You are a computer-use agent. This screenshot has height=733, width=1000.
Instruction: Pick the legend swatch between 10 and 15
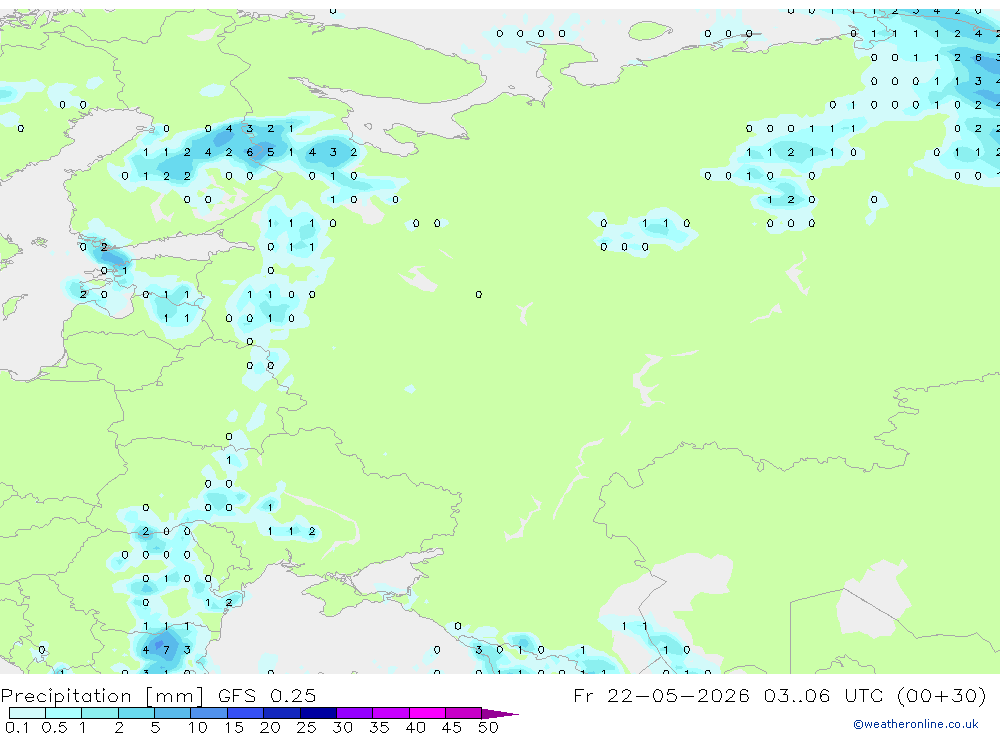pyautogui.click(x=209, y=713)
